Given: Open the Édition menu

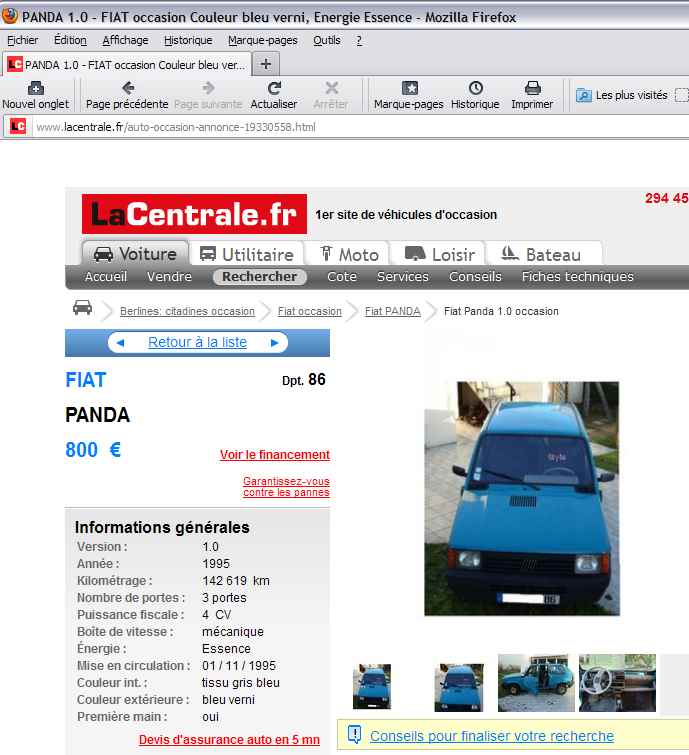Looking at the screenshot, I should point(70,40).
